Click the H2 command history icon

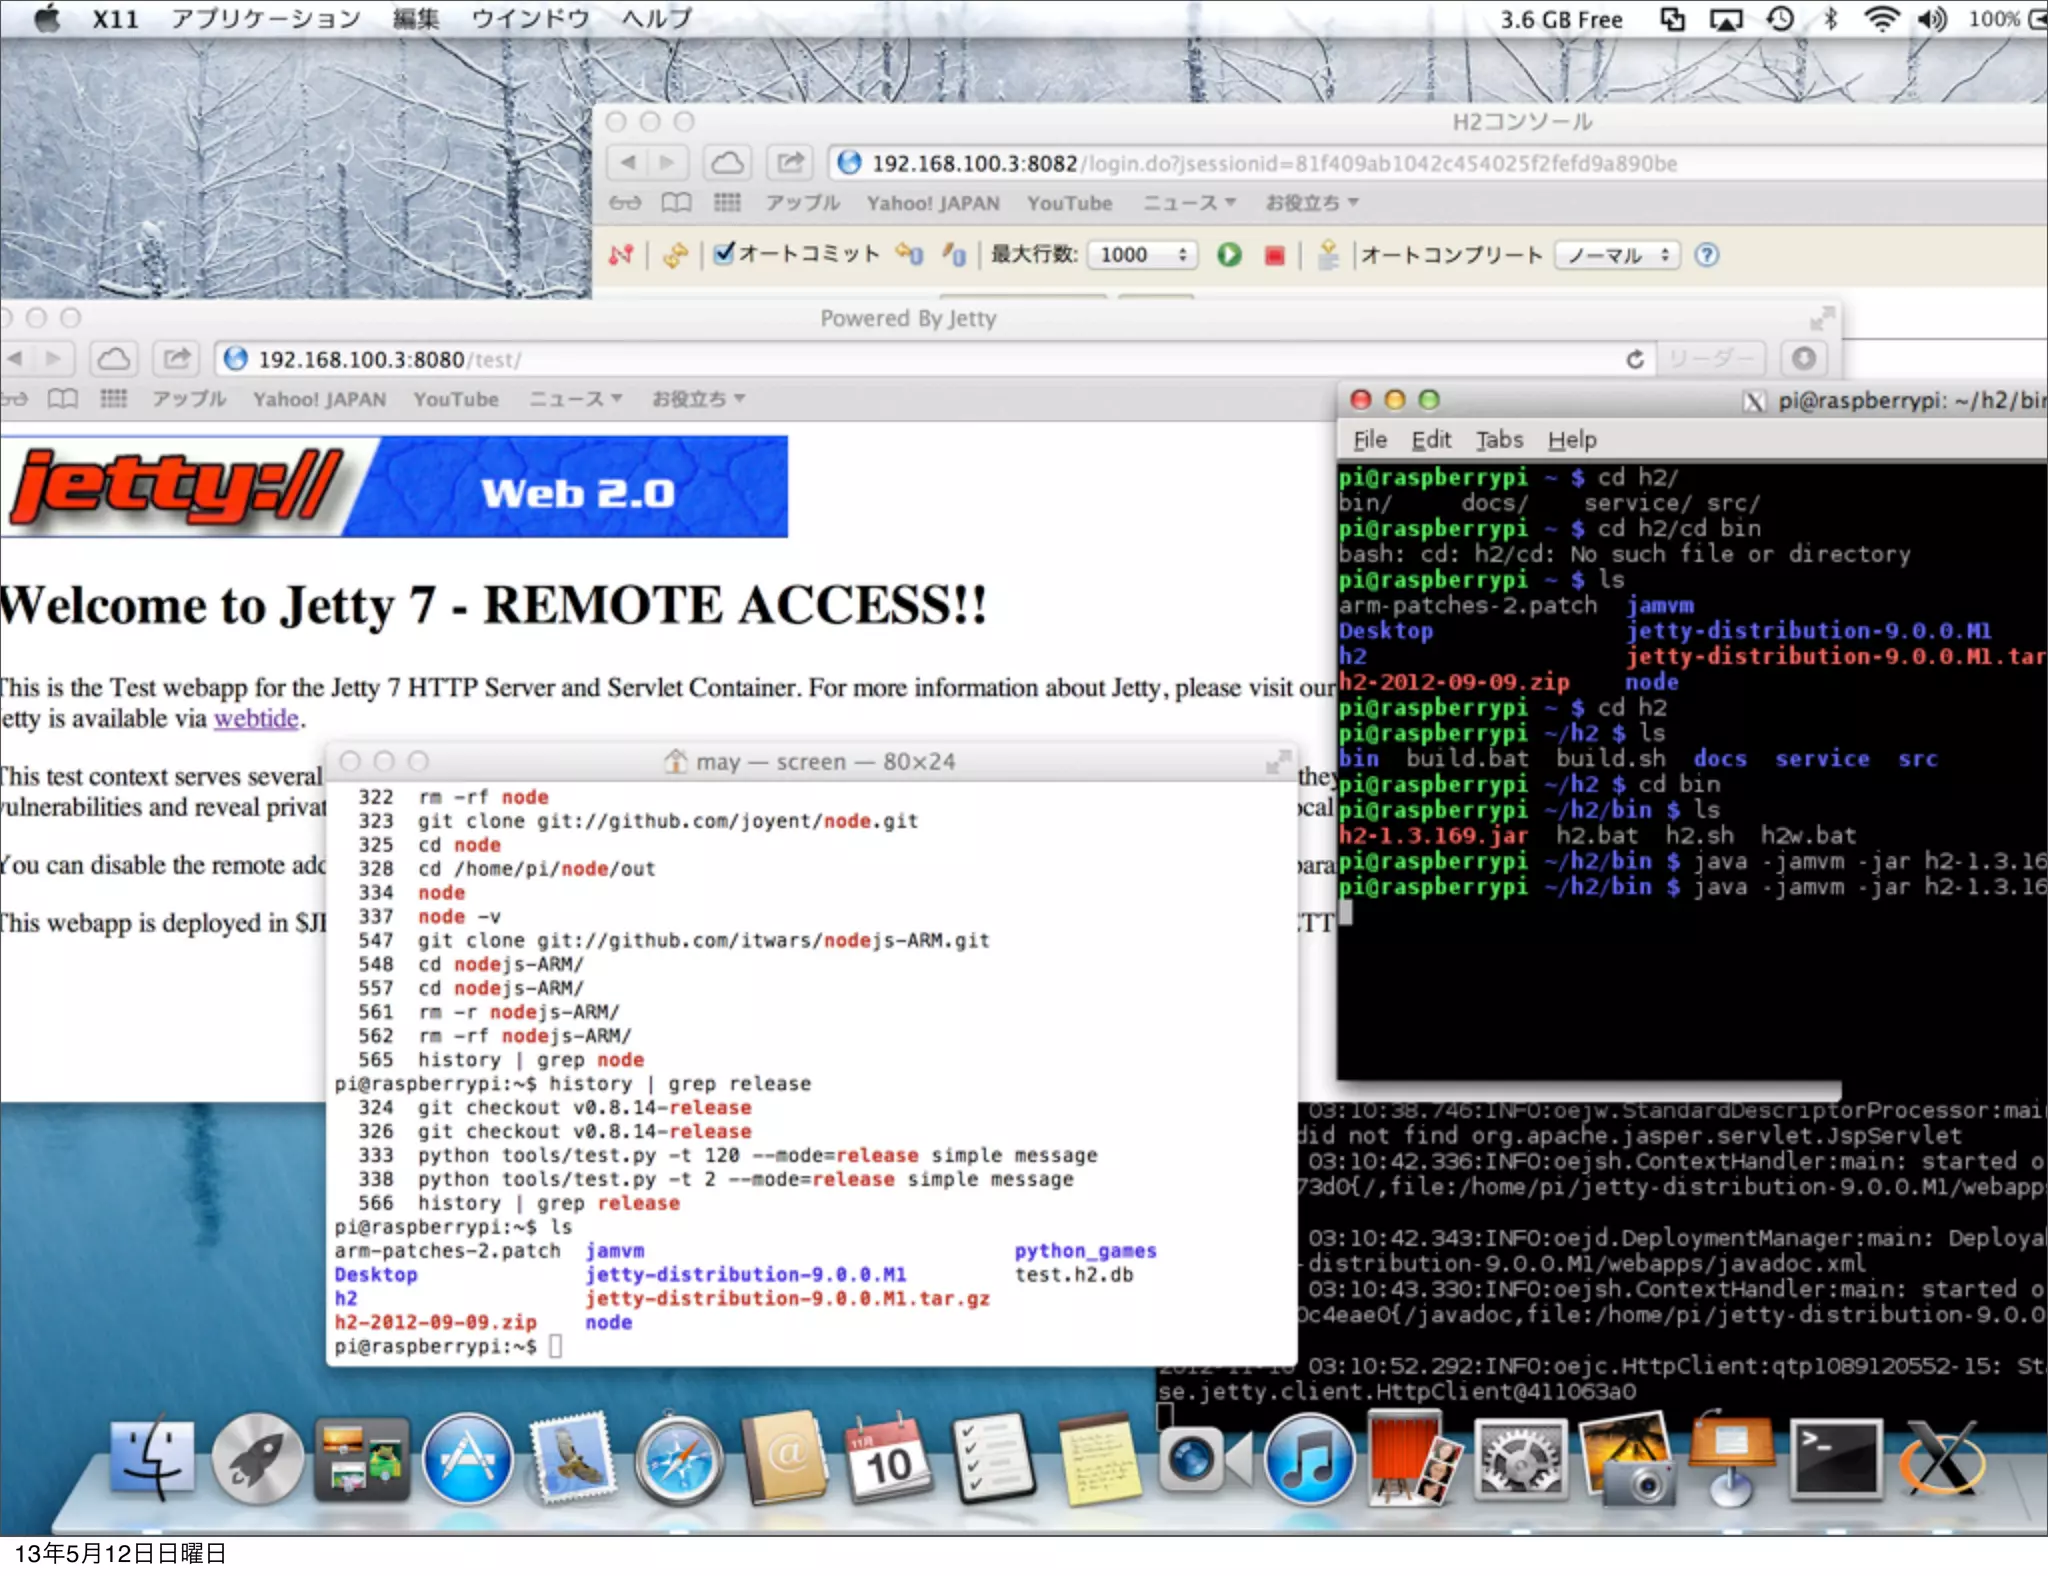[1328, 255]
